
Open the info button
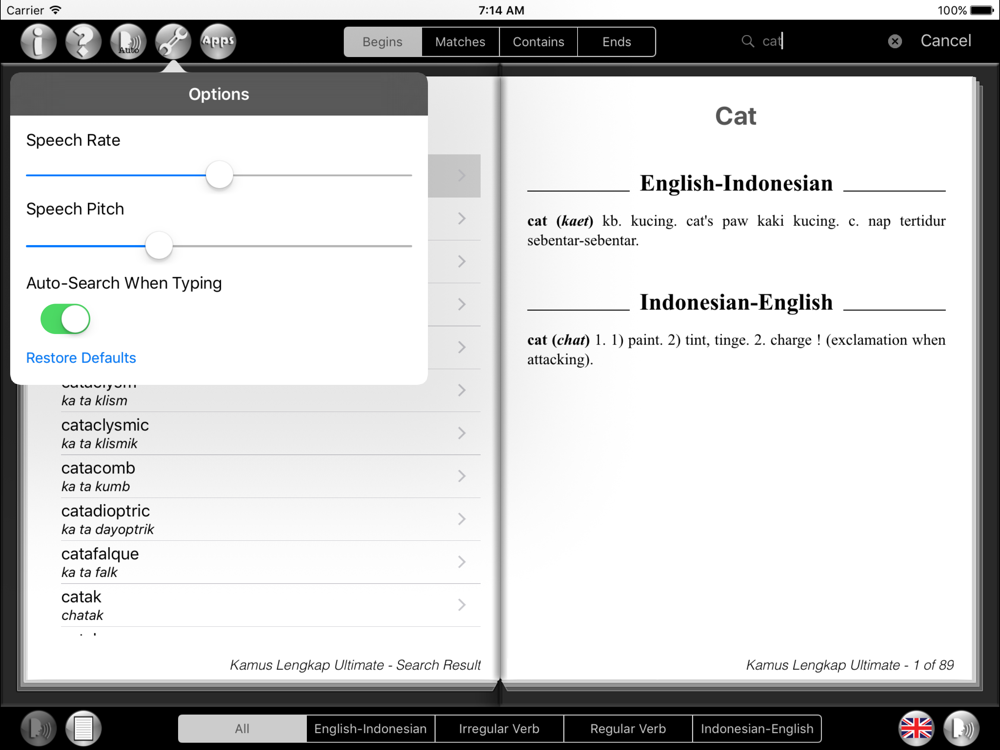[x=38, y=42]
